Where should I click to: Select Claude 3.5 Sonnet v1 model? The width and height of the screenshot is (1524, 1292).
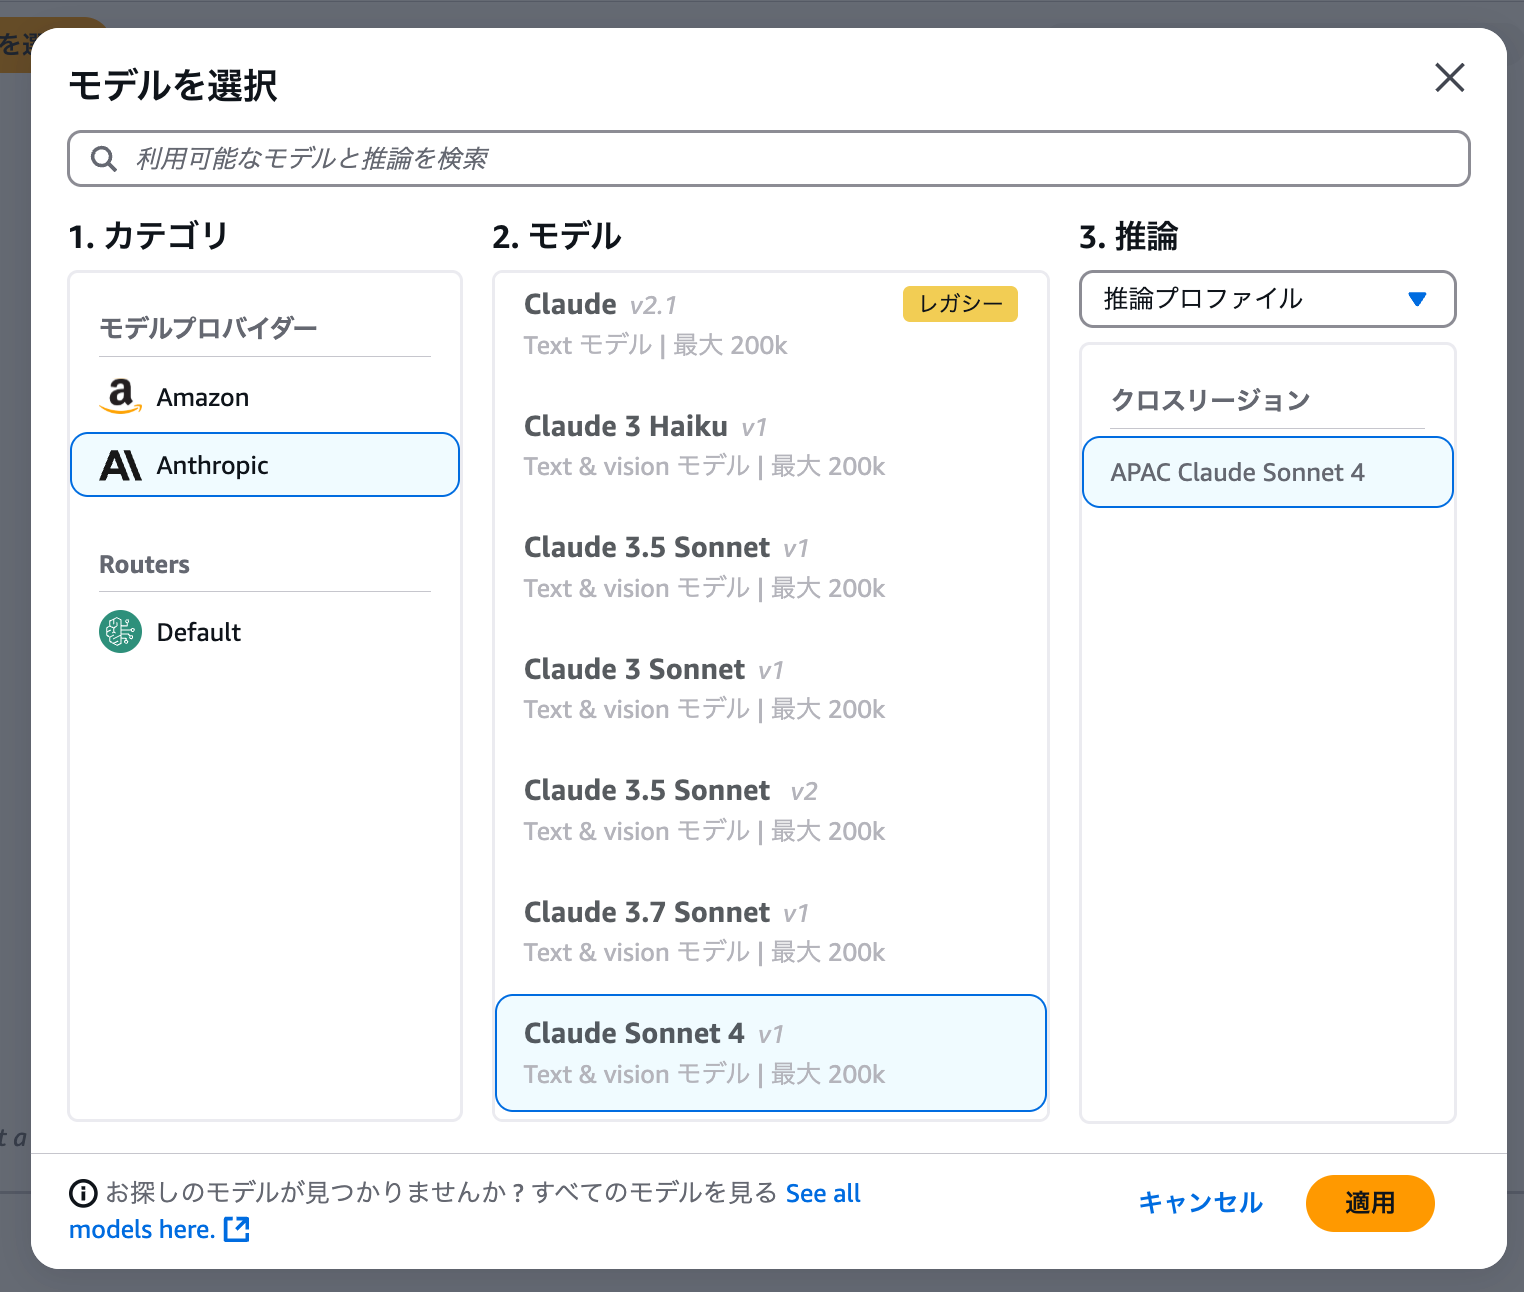click(x=770, y=567)
